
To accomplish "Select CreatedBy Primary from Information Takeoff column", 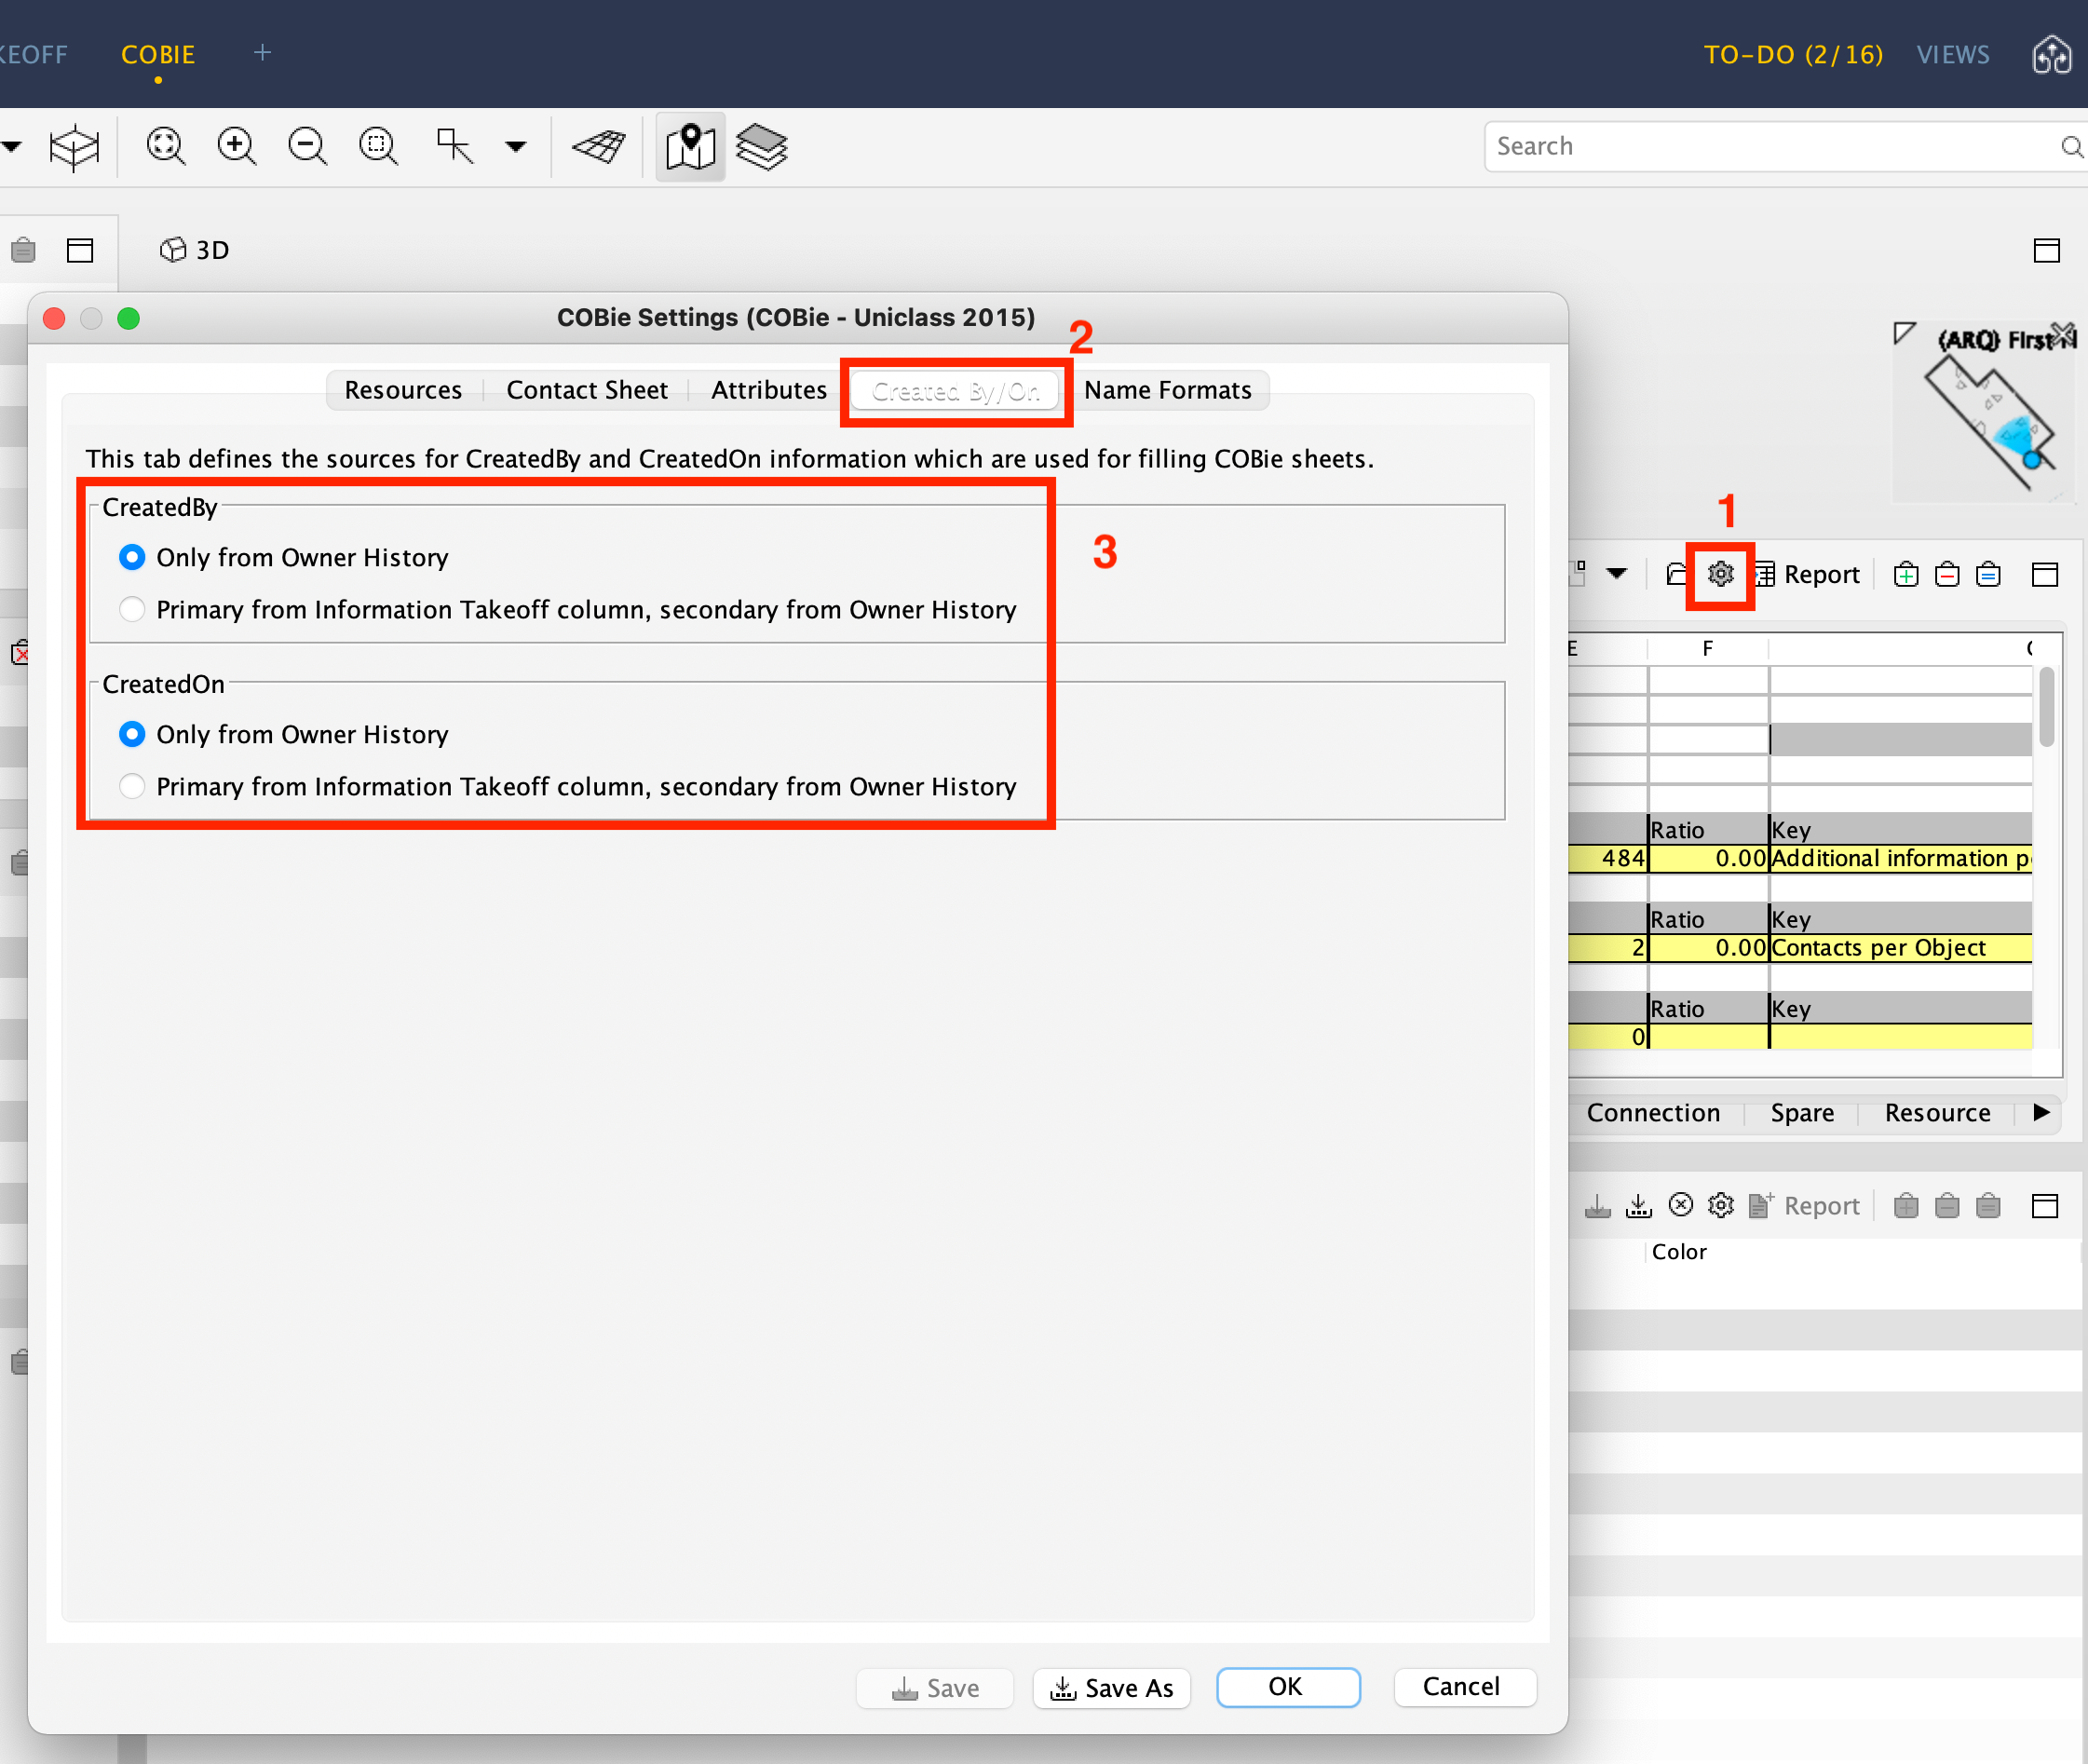I will [x=132, y=609].
